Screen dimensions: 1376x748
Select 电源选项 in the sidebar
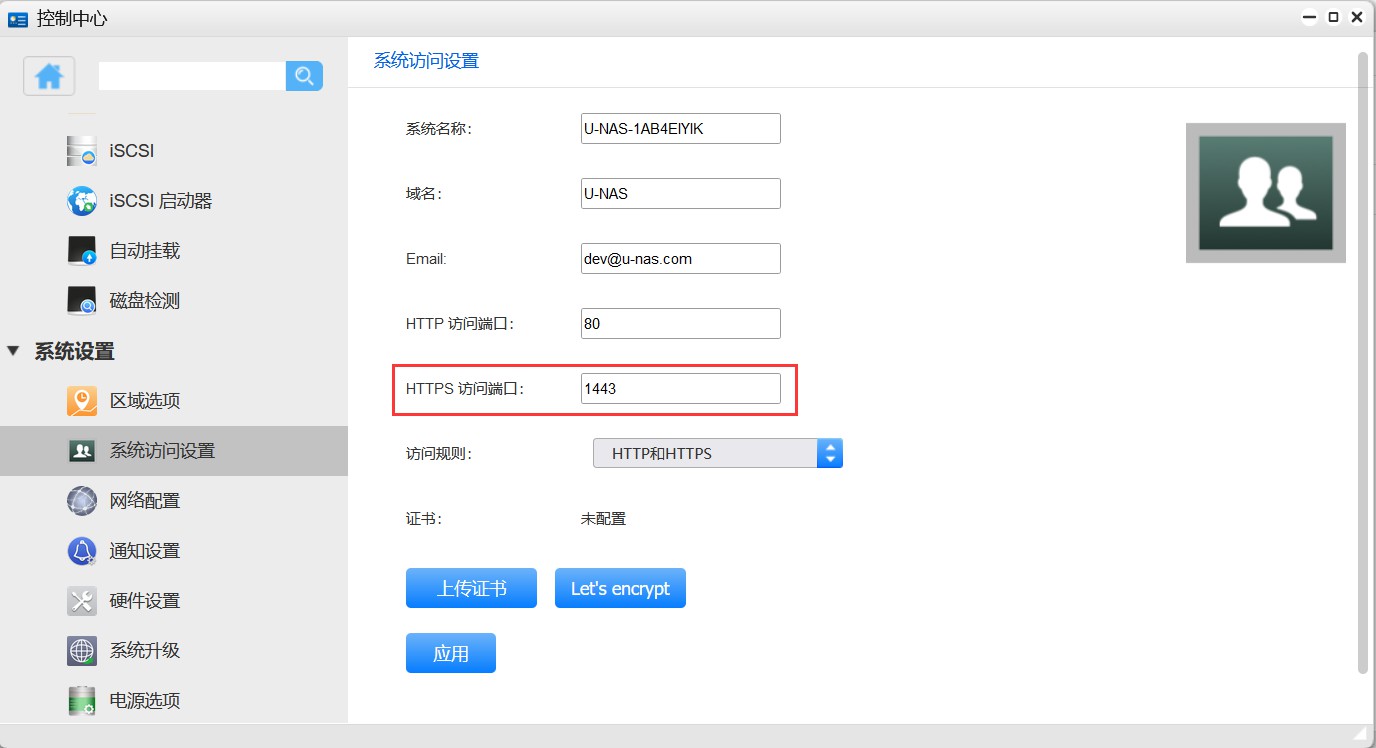144,701
